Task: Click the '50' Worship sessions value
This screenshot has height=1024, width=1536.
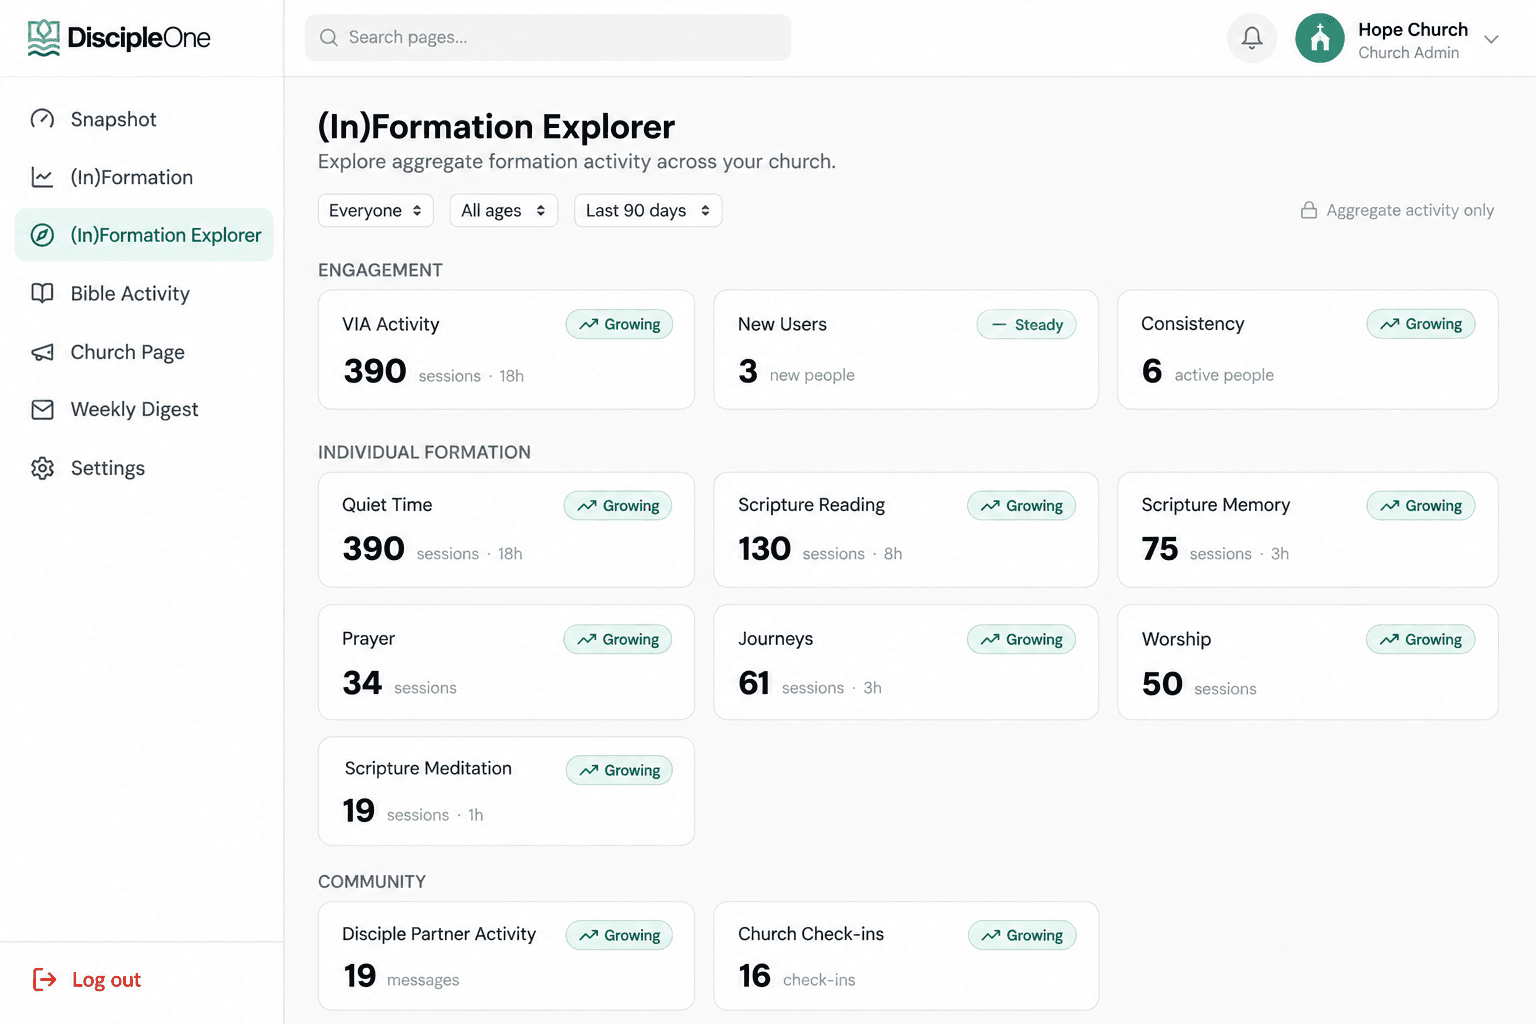Action: click(x=1162, y=684)
